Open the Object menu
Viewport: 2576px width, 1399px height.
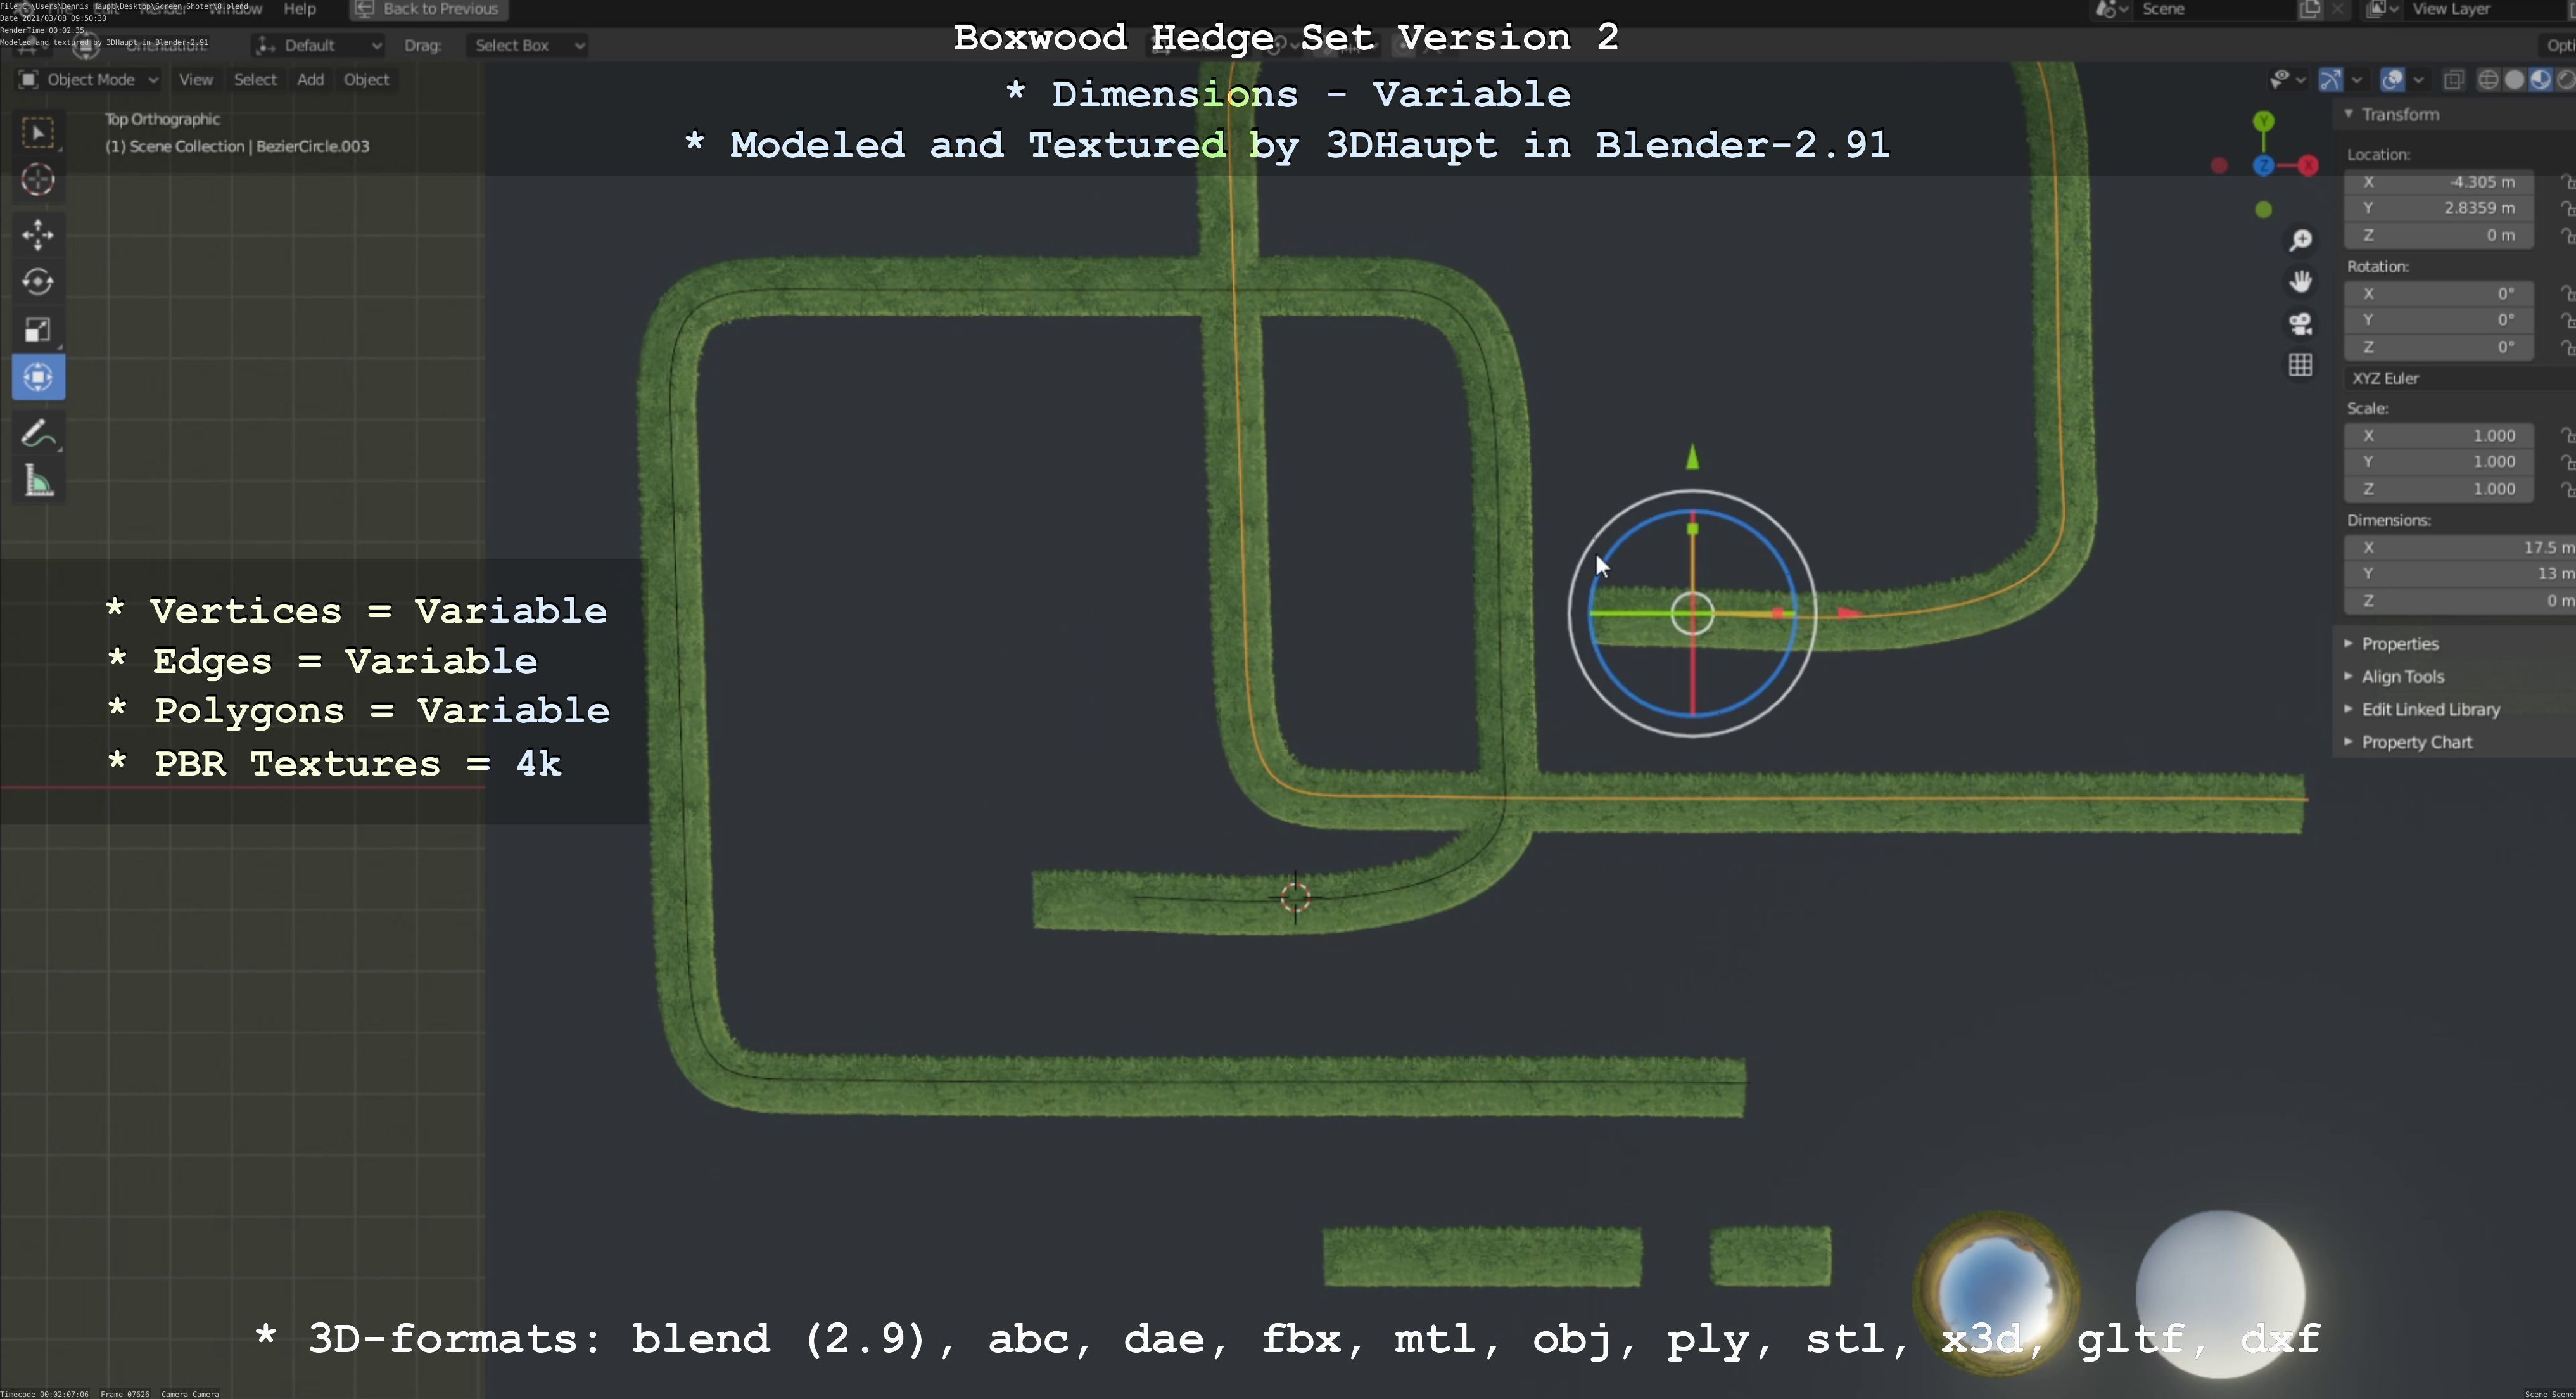tap(366, 80)
